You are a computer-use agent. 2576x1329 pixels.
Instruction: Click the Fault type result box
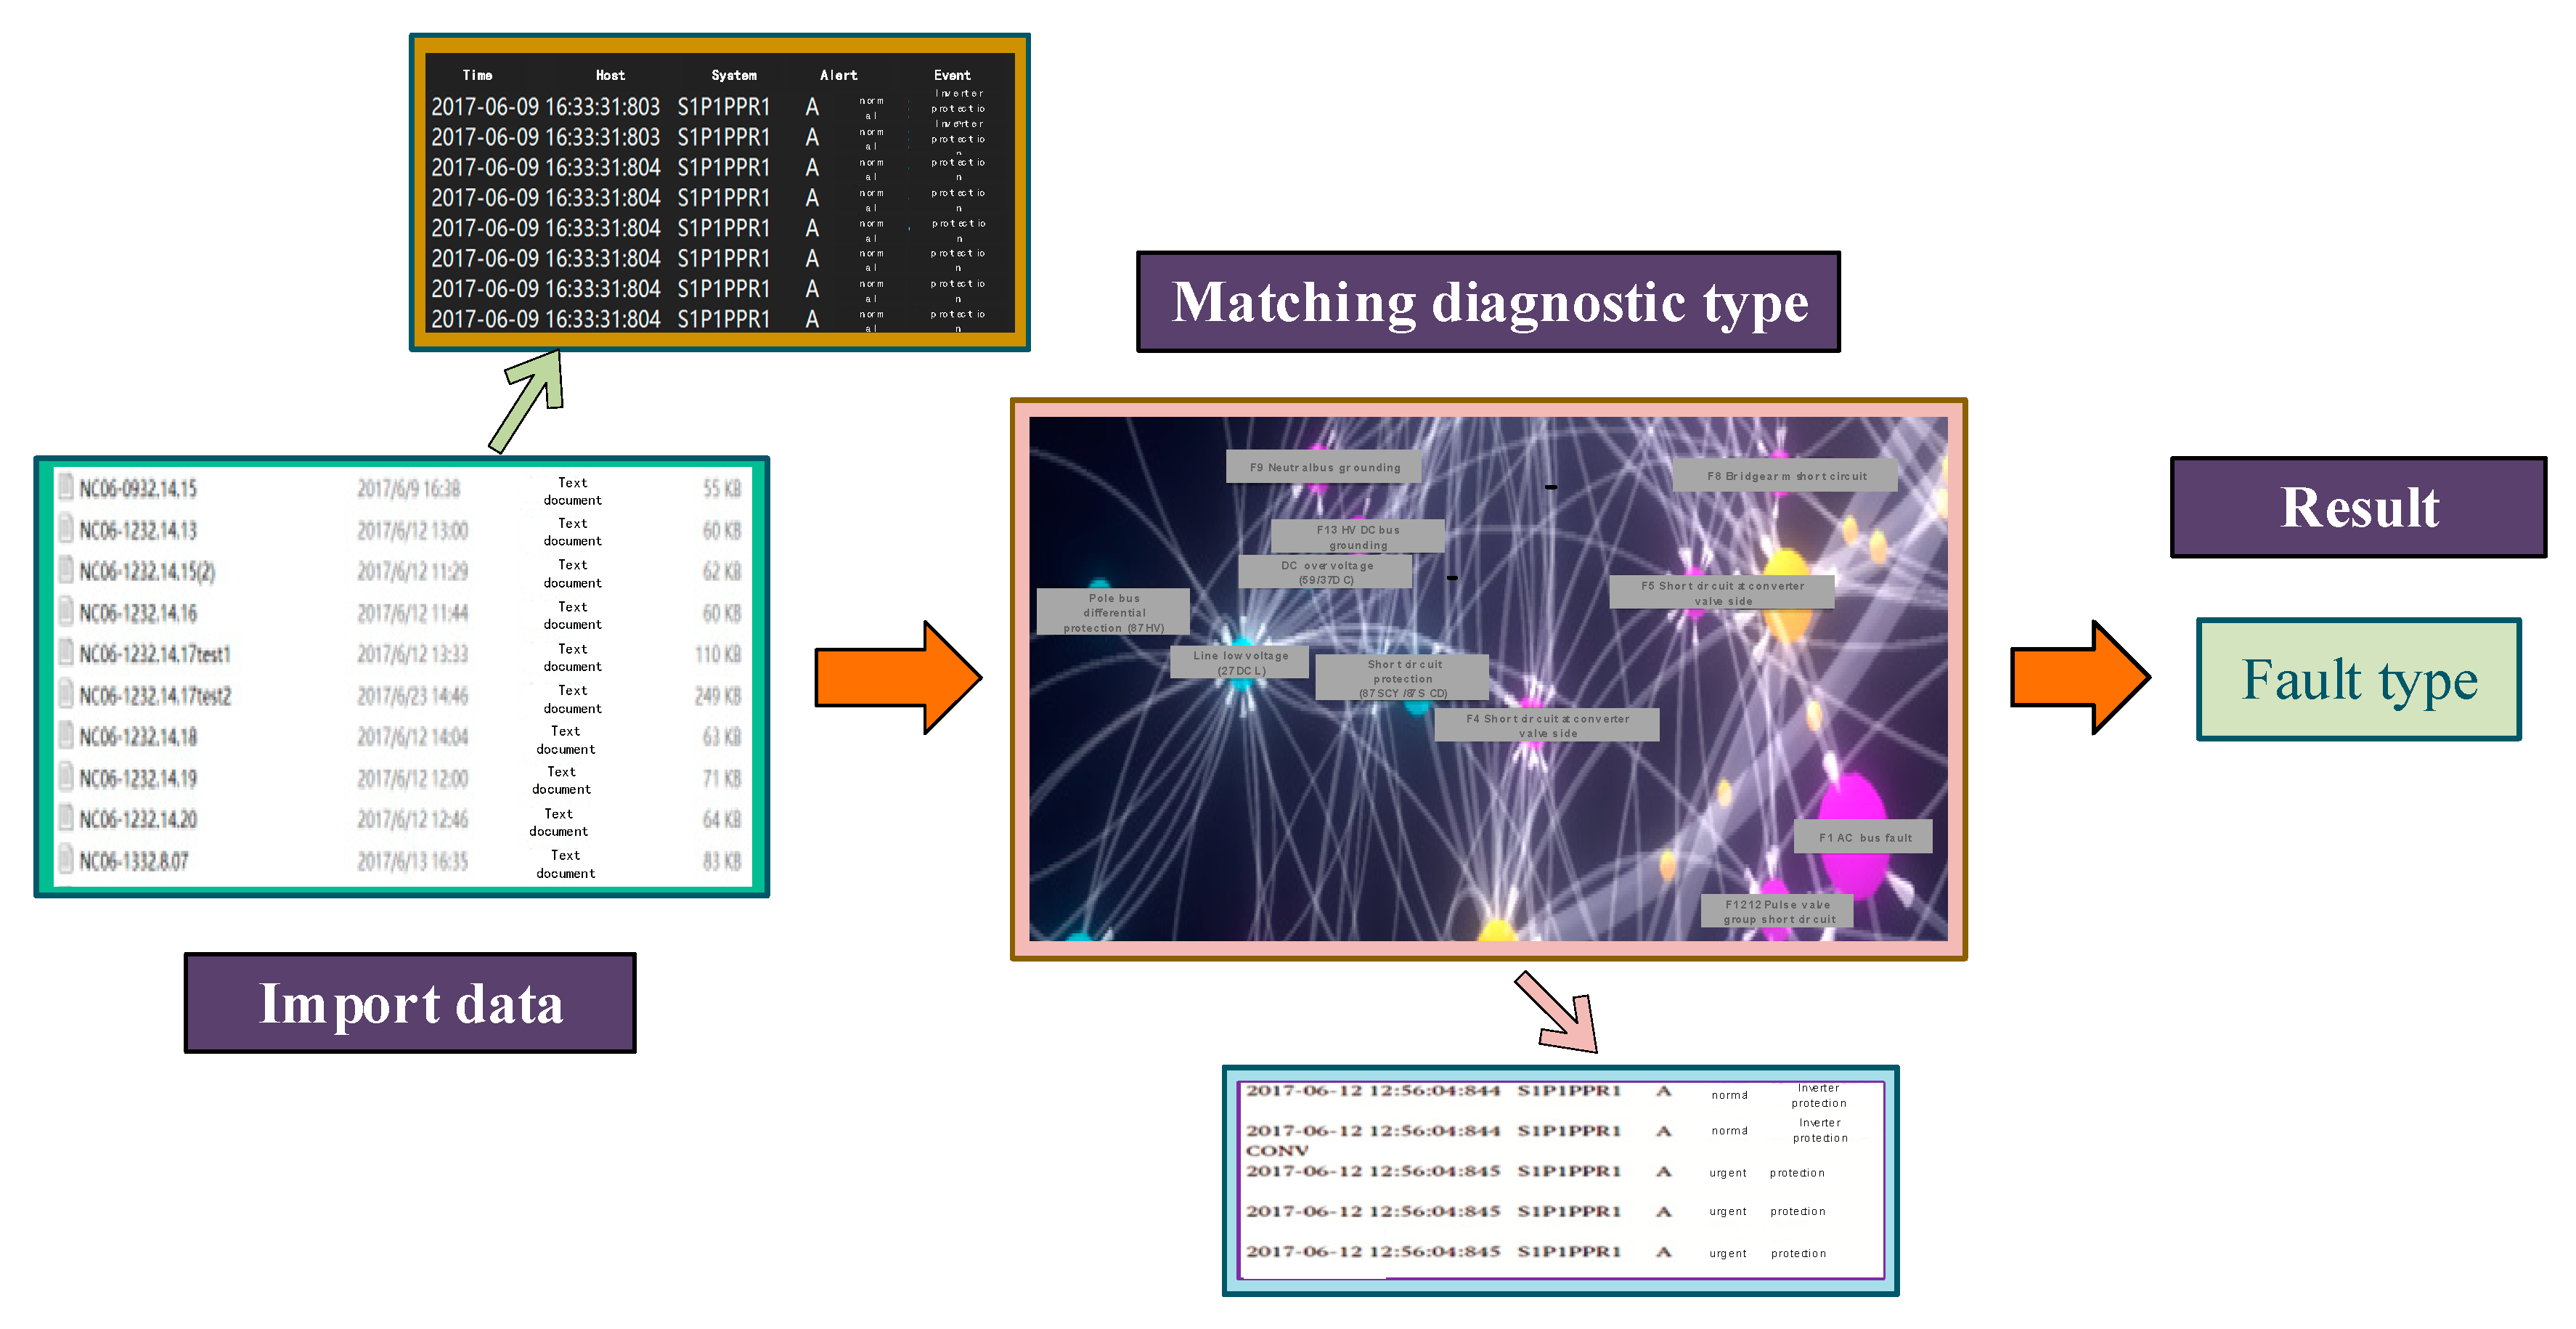[x=2358, y=680]
